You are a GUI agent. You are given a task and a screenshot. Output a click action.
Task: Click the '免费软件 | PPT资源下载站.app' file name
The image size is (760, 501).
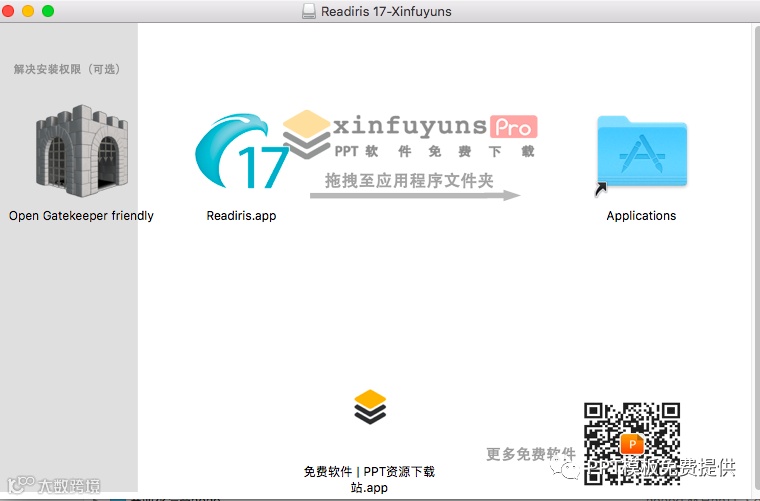(x=369, y=479)
